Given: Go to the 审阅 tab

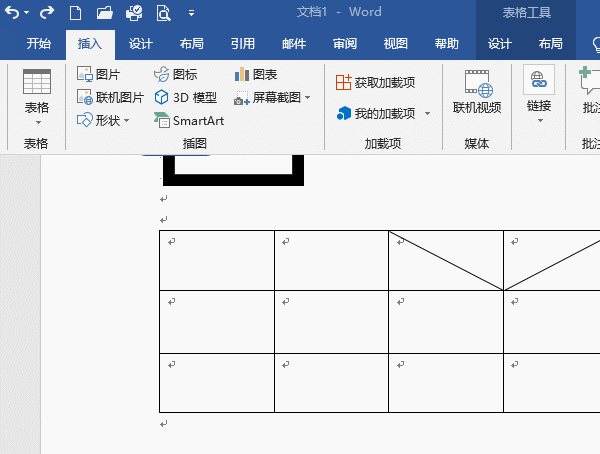Looking at the screenshot, I should 345,44.
